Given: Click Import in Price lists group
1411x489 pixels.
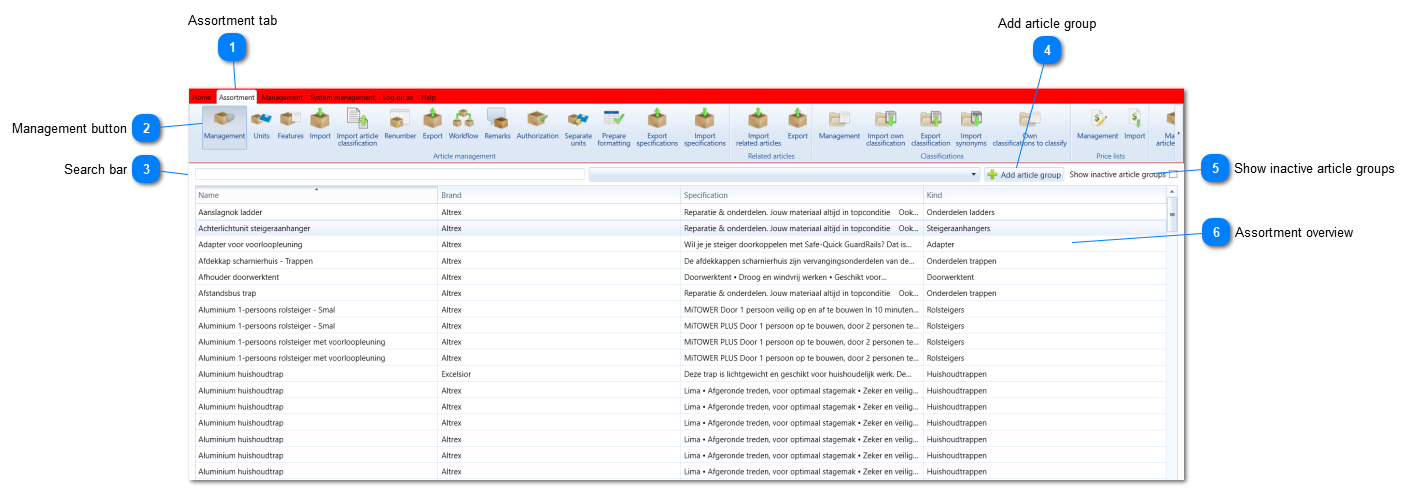Looking at the screenshot, I should (x=1135, y=124).
